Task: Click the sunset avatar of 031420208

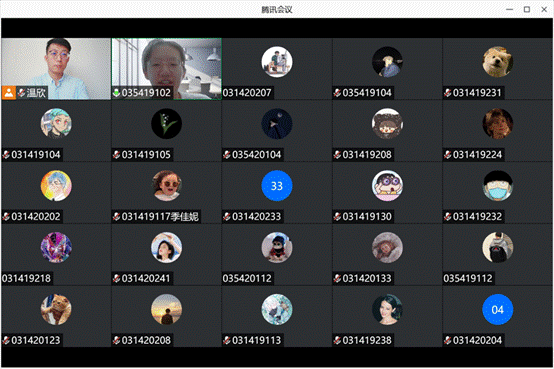Action: 166,310
